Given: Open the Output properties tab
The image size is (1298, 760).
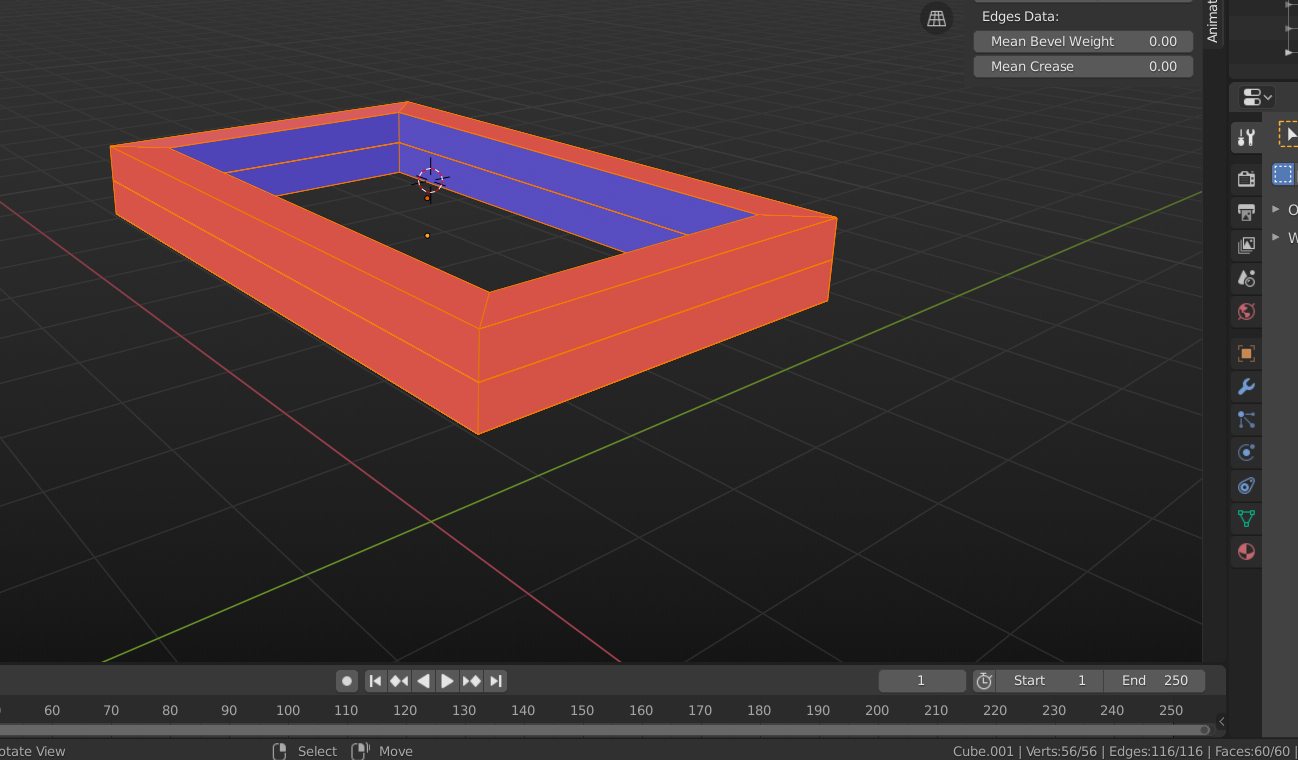Looking at the screenshot, I should (x=1246, y=212).
